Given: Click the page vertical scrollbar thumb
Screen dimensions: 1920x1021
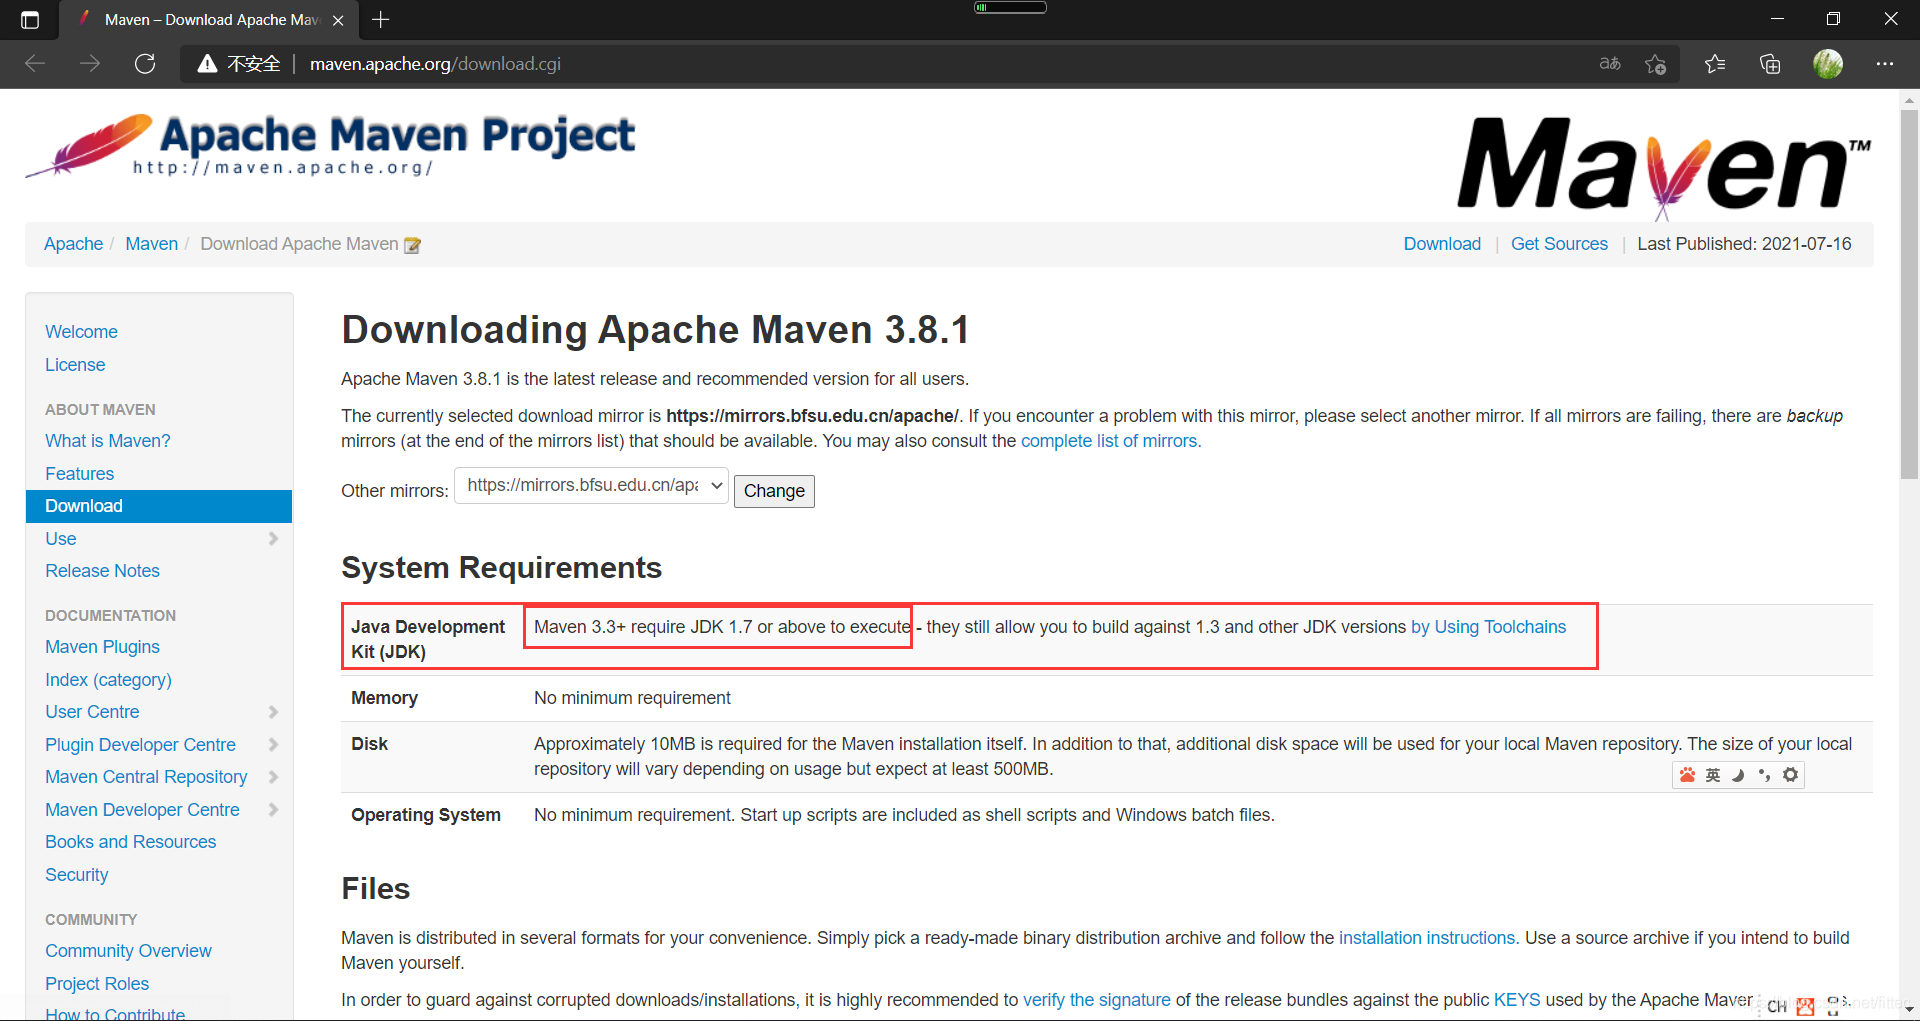Looking at the screenshot, I should click(x=1909, y=294).
